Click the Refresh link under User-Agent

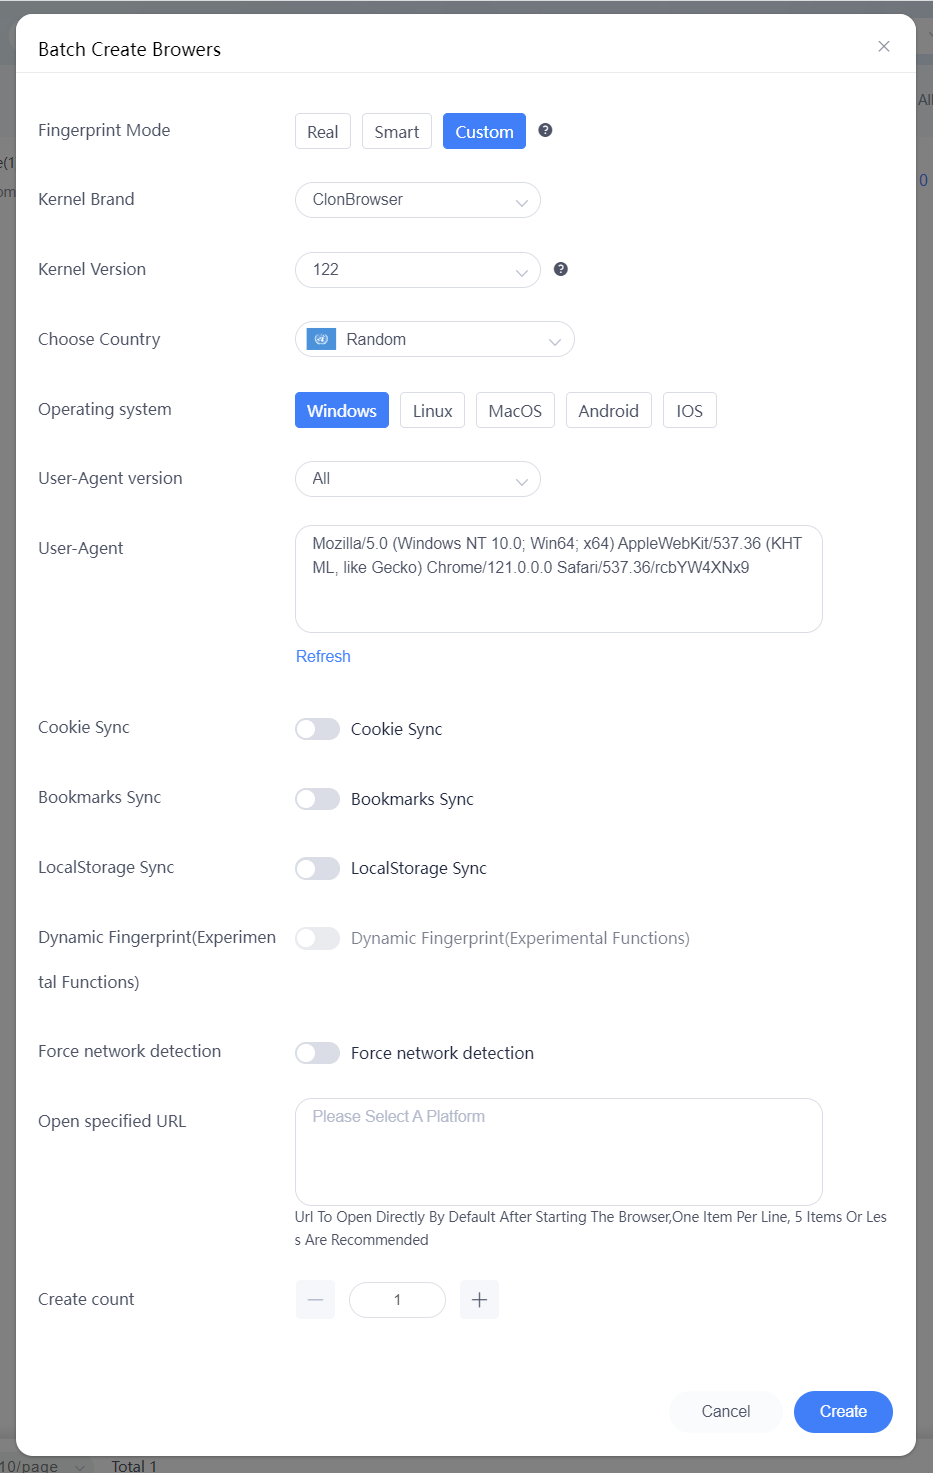(323, 656)
